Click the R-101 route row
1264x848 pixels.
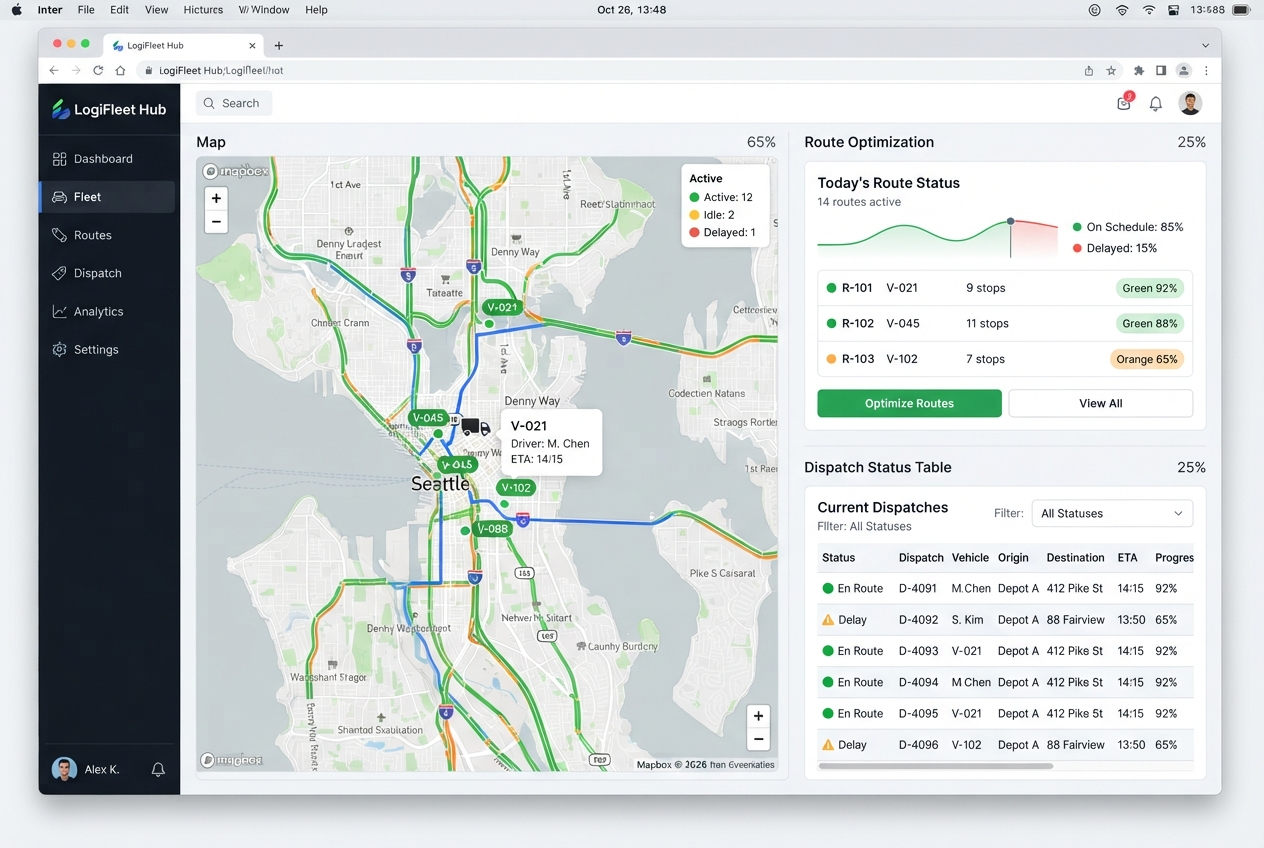tap(1005, 288)
